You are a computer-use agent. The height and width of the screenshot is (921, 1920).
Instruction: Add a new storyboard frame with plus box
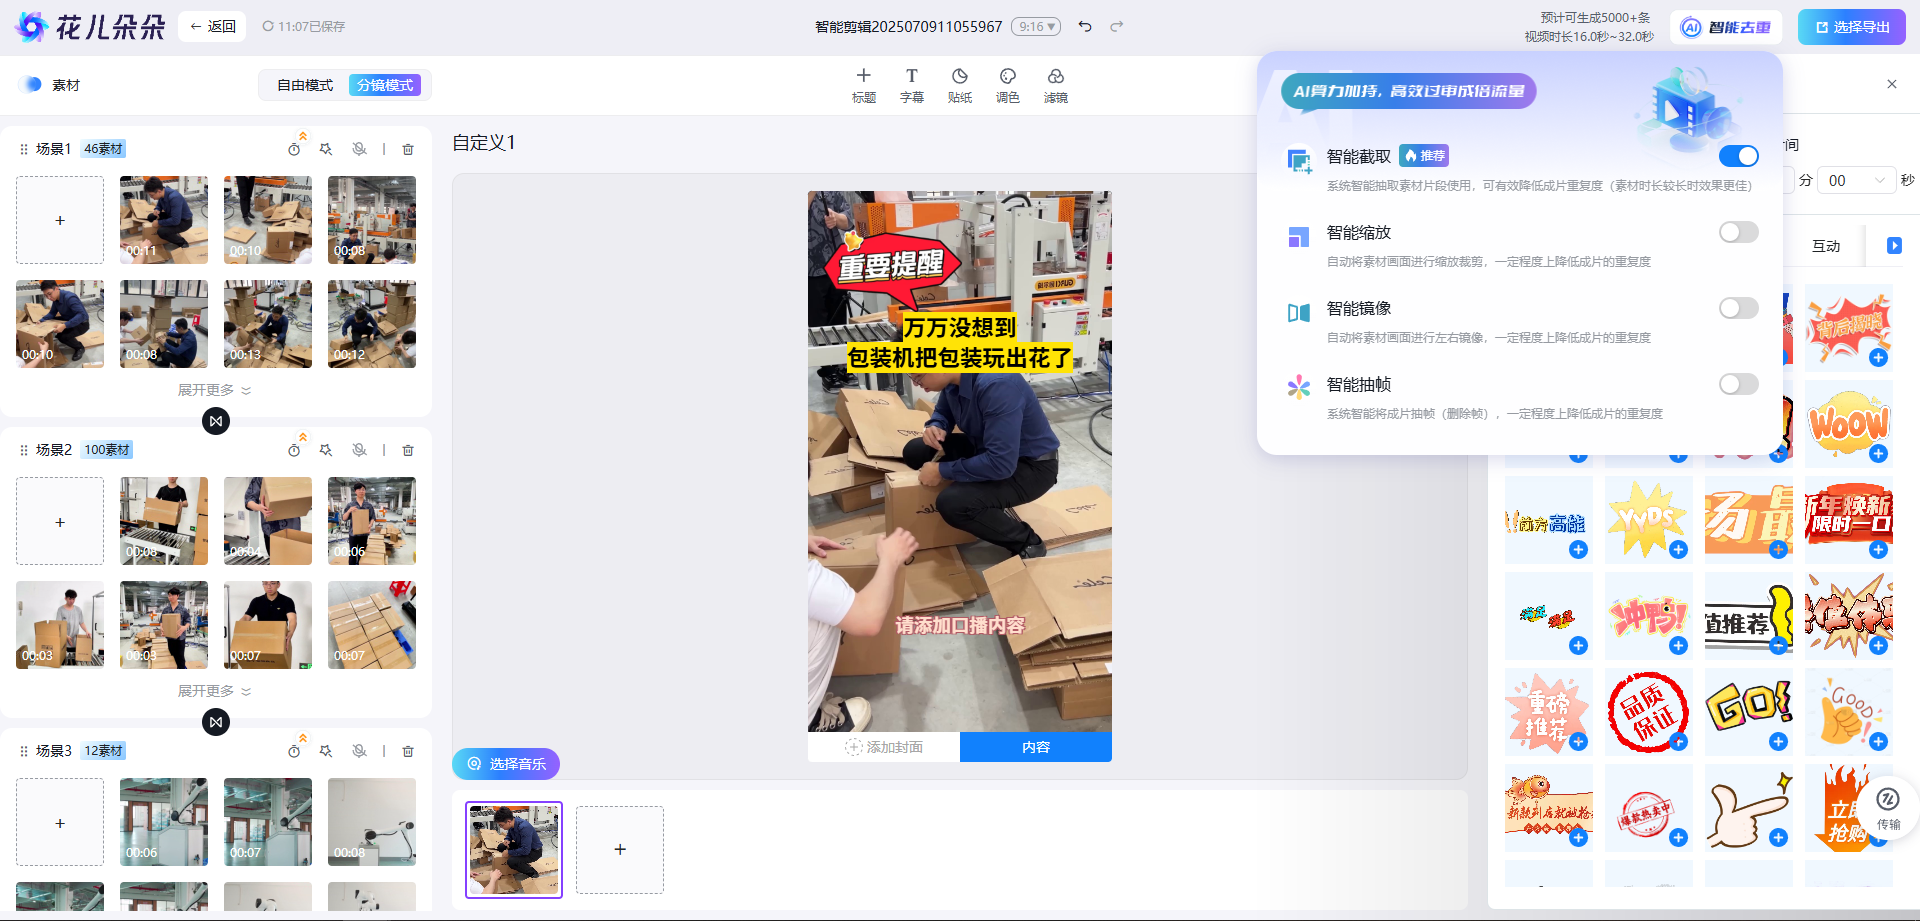pos(620,849)
